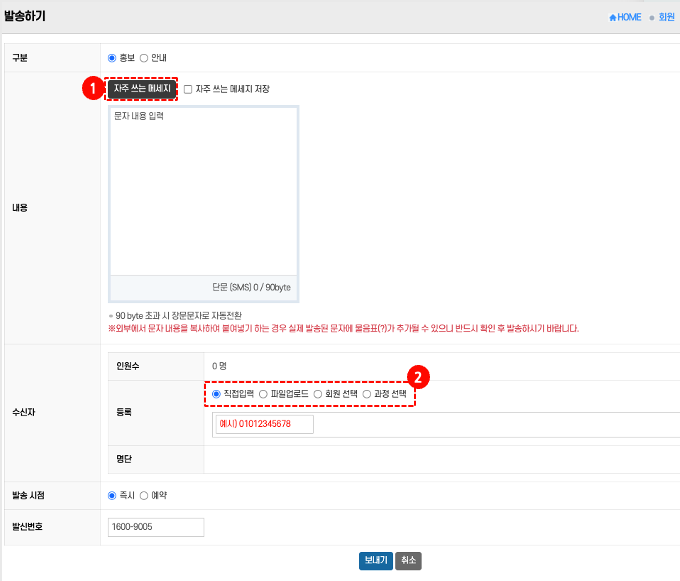Open the 자주 쓰는 메세지 button

click(x=141, y=89)
